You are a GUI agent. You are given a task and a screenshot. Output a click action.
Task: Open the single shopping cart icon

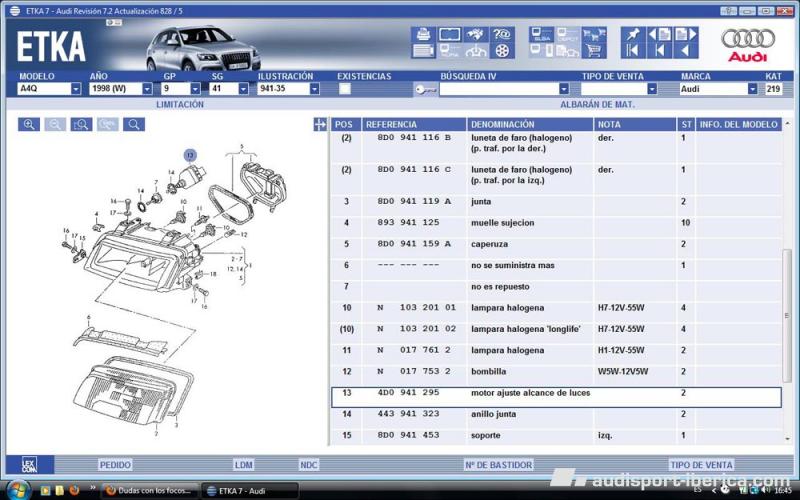pyautogui.click(x=594, y=51)
